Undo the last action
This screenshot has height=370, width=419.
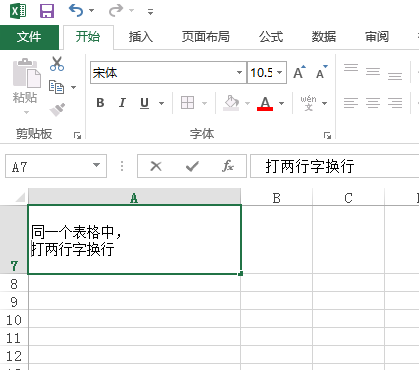click(76, 11)
